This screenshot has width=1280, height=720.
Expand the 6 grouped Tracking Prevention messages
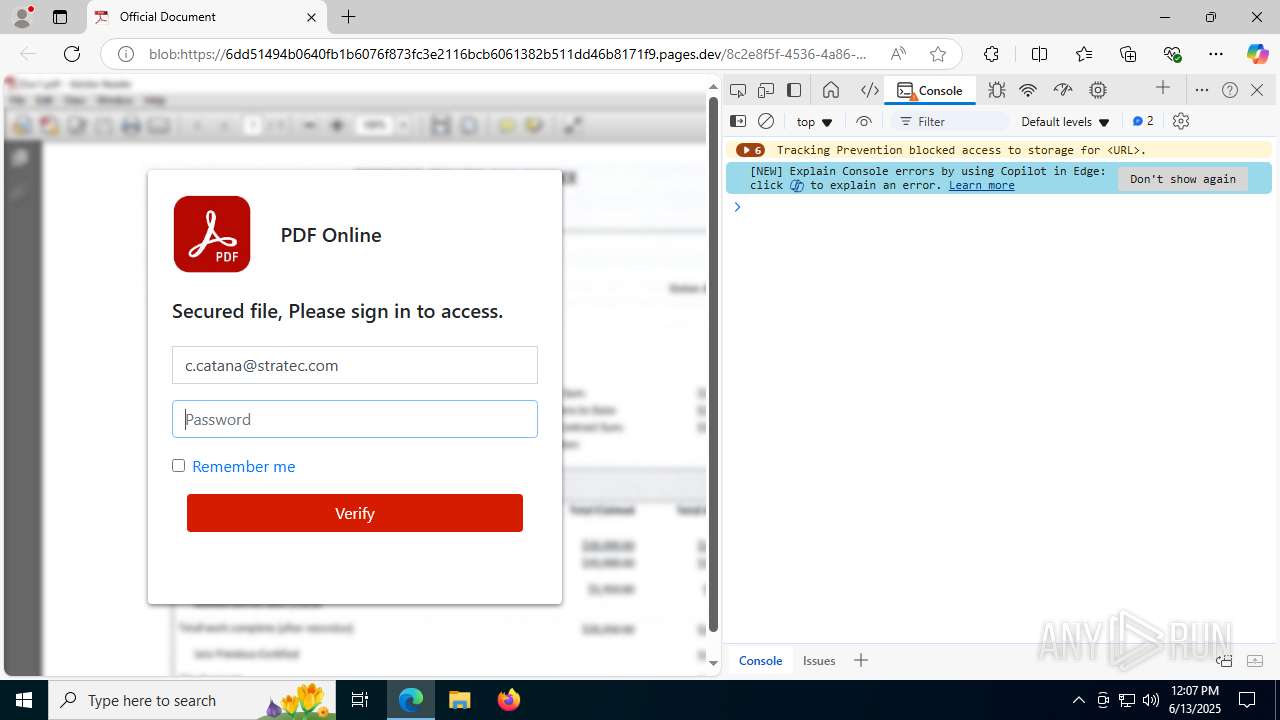pos(750,150)
